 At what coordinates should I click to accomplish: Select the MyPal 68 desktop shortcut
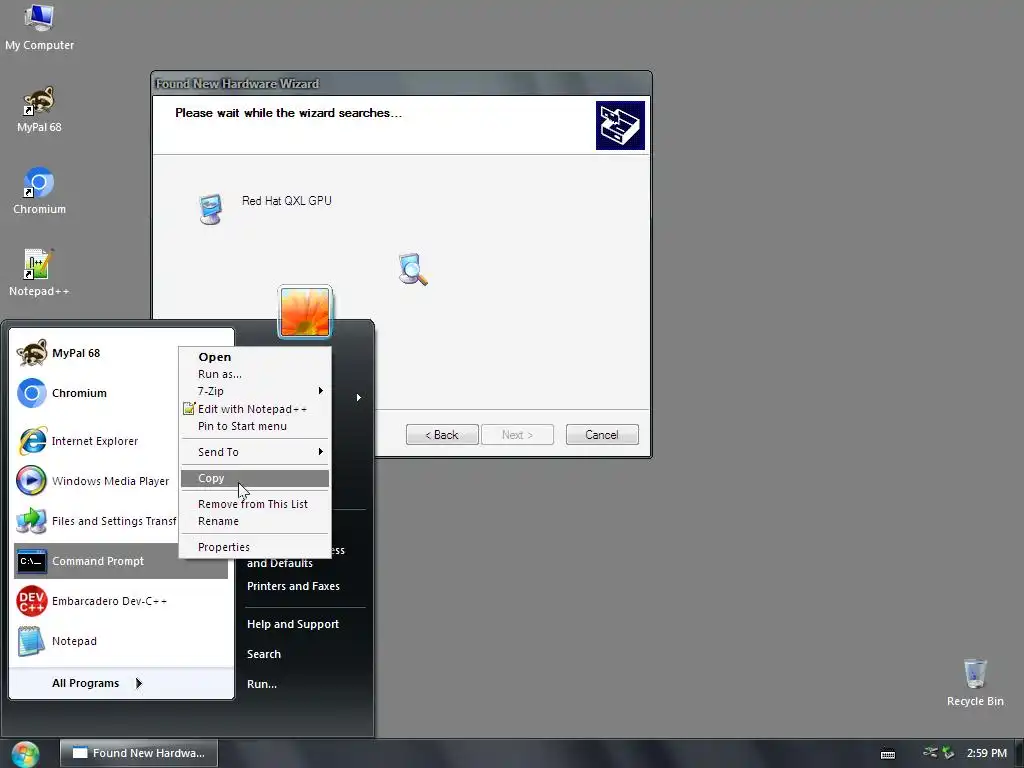(x=39, y=110)
